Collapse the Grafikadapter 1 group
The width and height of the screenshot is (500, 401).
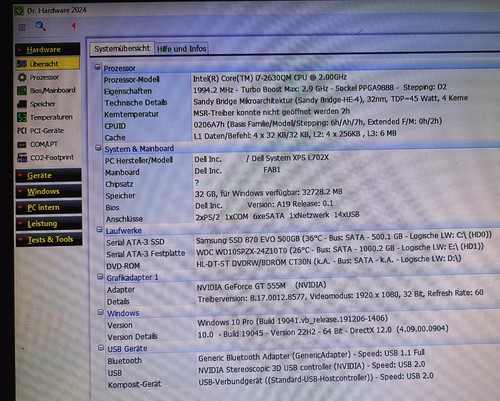point(100,276)
